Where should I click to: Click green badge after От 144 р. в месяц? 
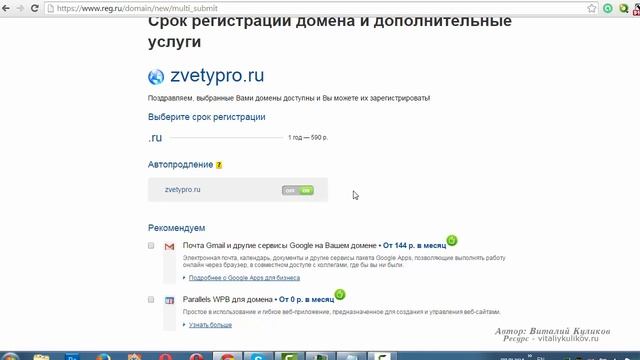[x=452, y=240]
